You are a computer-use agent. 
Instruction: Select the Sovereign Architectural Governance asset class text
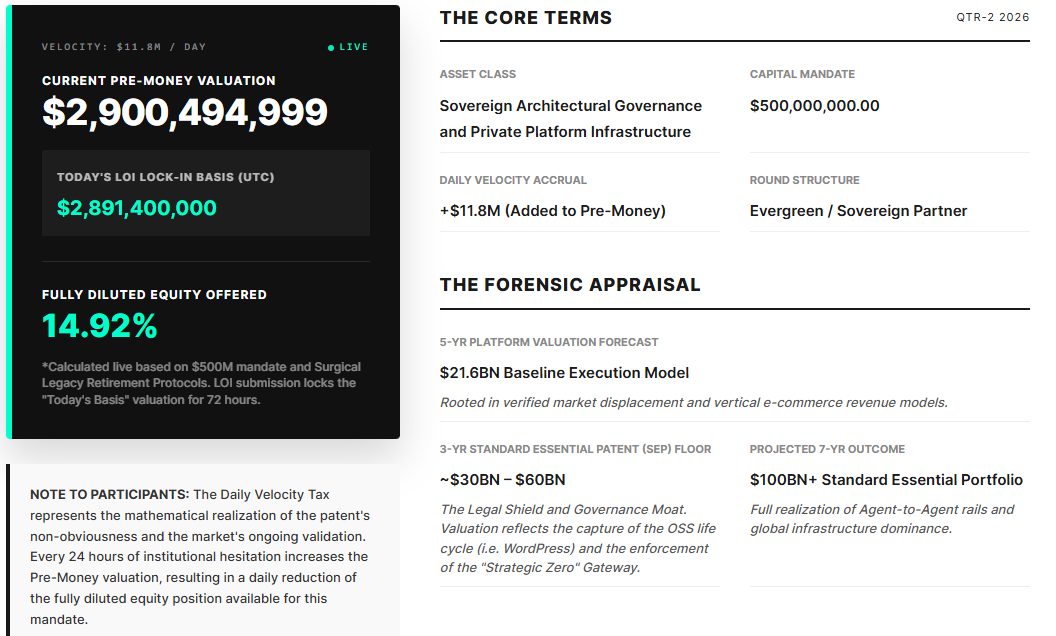(x=570, y=119)
